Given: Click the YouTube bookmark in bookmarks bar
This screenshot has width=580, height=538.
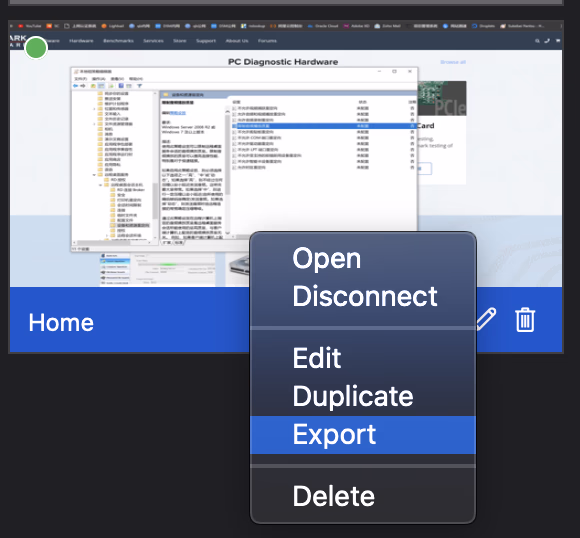Looking at the screenshot, I should coord(30,26).
